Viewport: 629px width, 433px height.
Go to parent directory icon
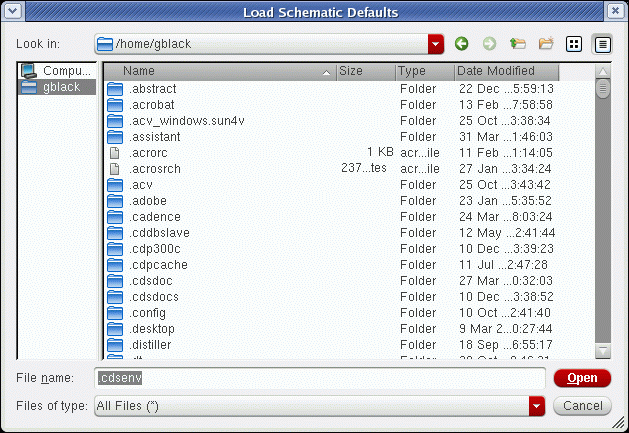[517, 43]
